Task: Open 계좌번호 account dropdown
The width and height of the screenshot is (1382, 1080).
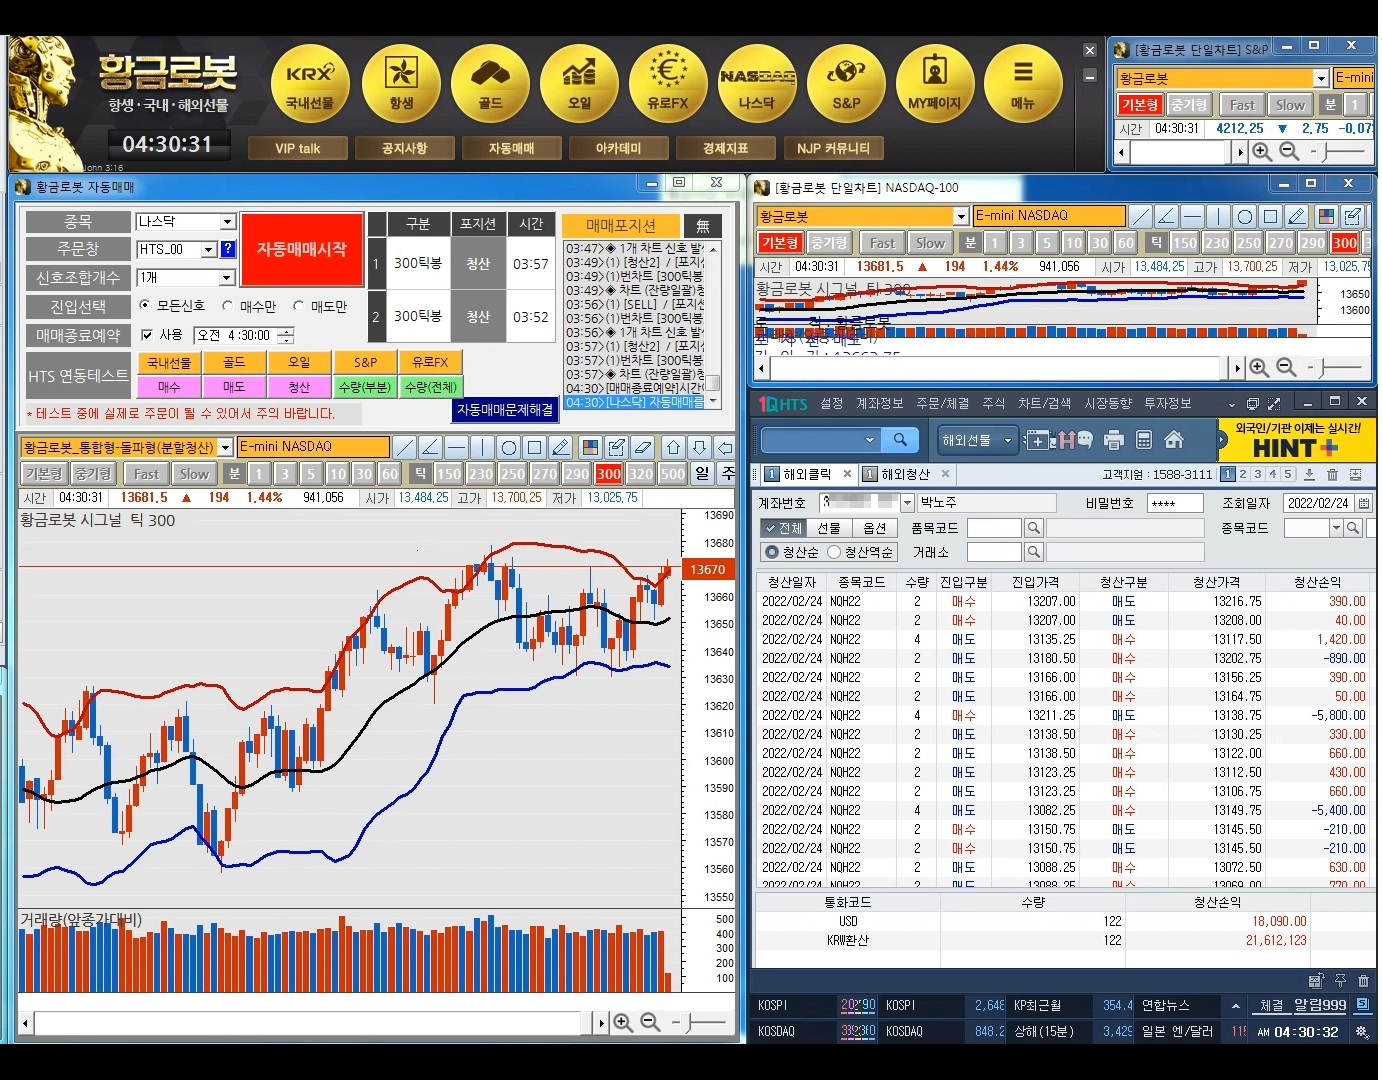Action: [907, 503]
